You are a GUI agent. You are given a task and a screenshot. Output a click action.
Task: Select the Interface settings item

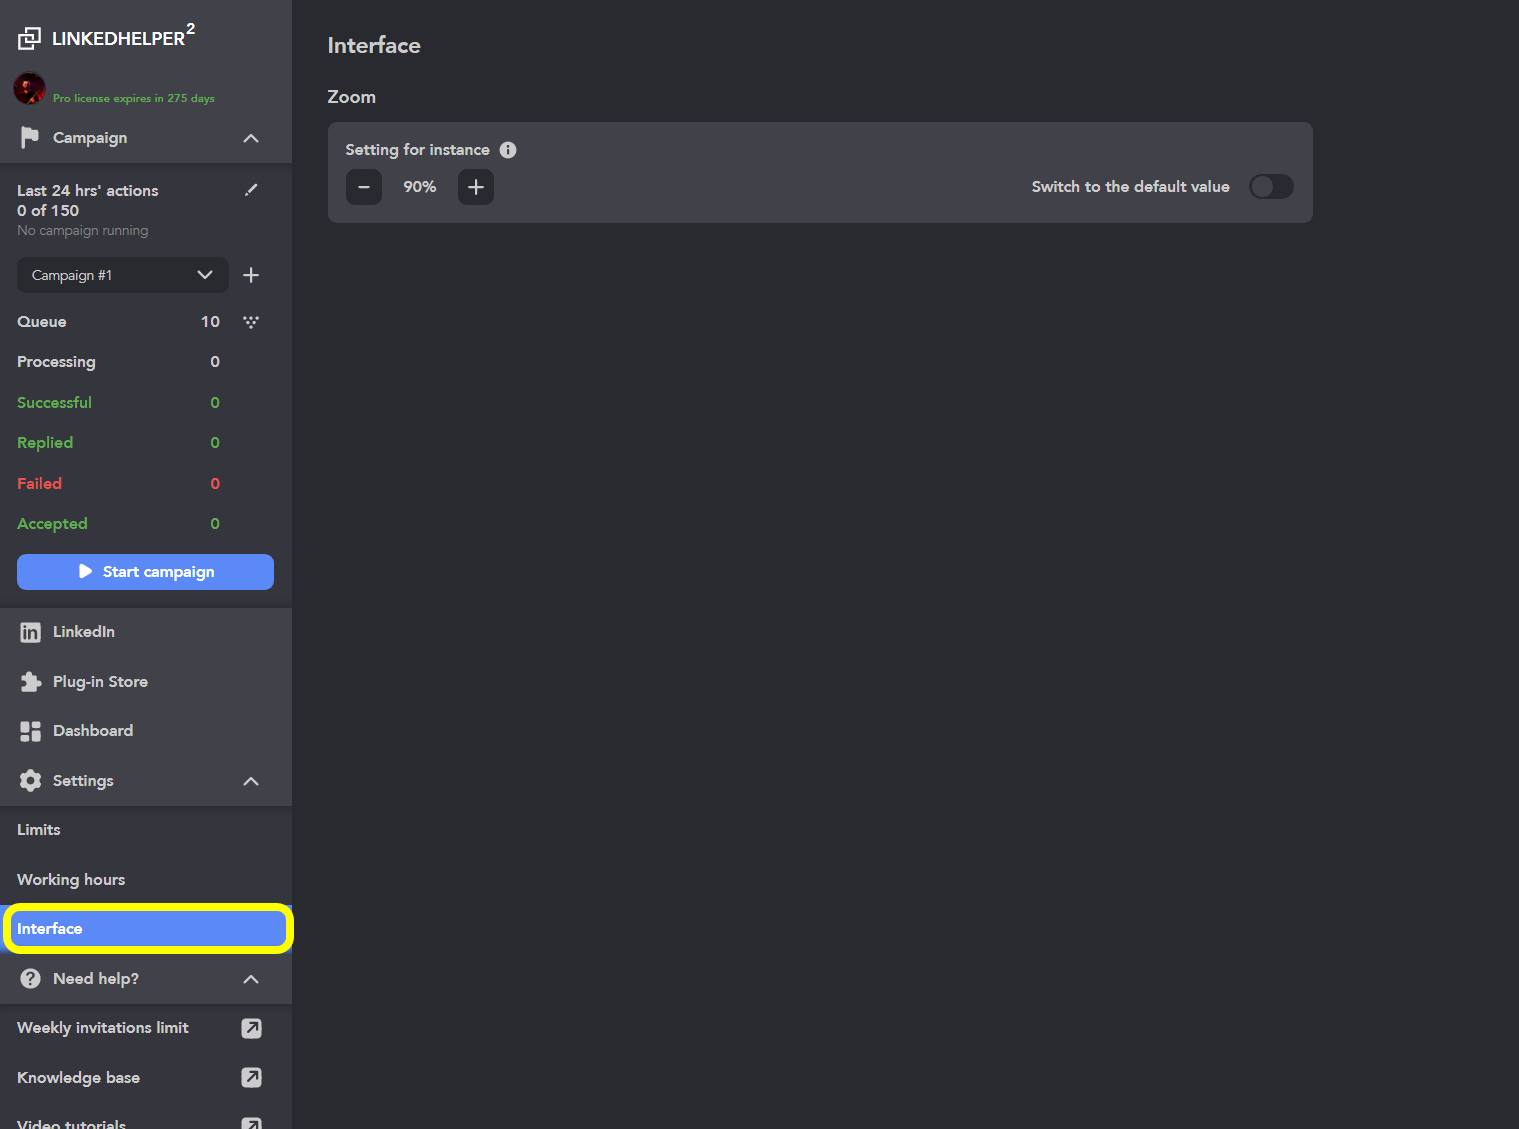click(146, 929)
